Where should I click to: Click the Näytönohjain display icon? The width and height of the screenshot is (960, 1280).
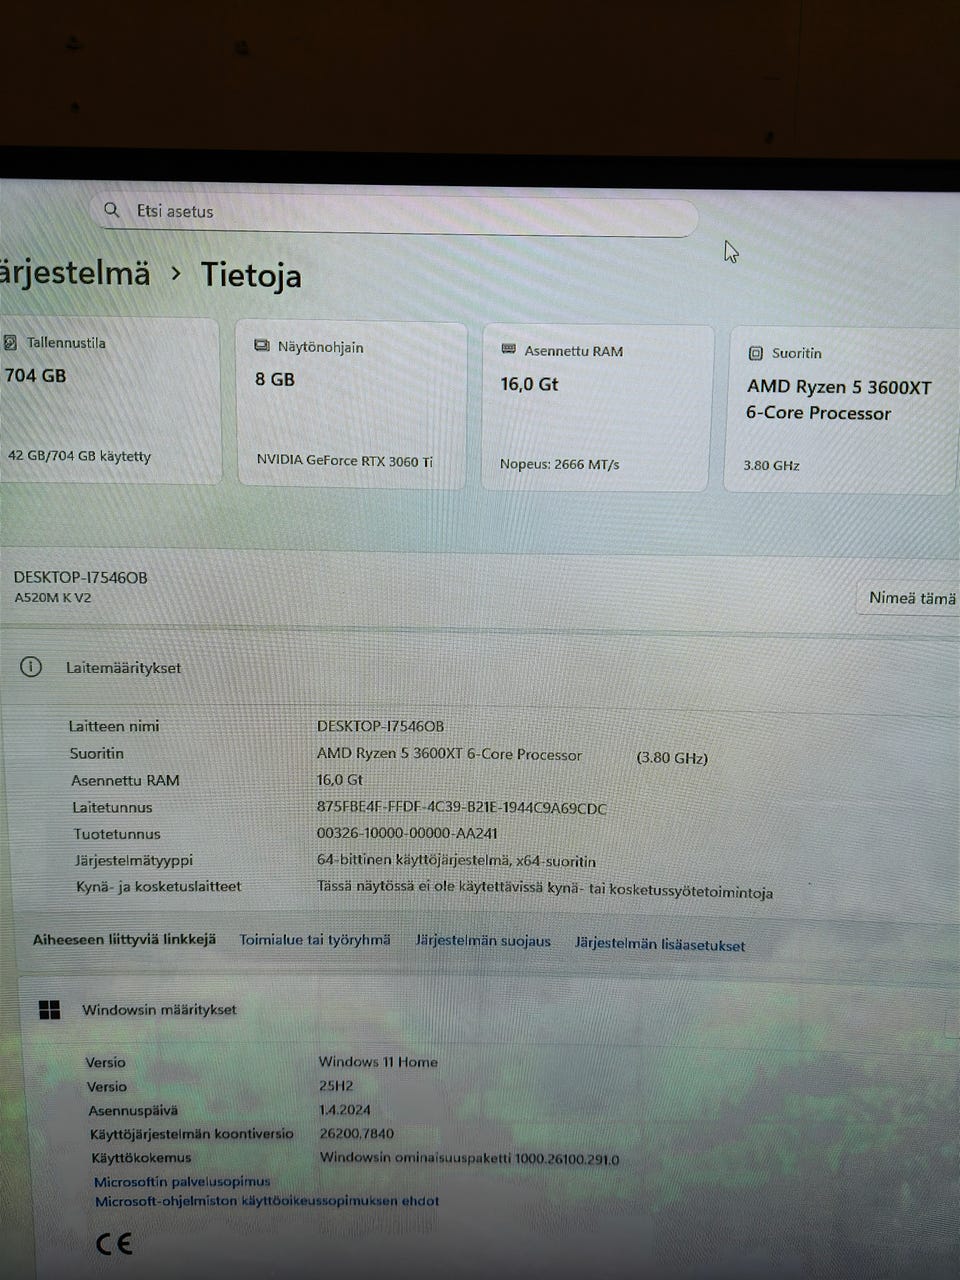coord(262,346)
